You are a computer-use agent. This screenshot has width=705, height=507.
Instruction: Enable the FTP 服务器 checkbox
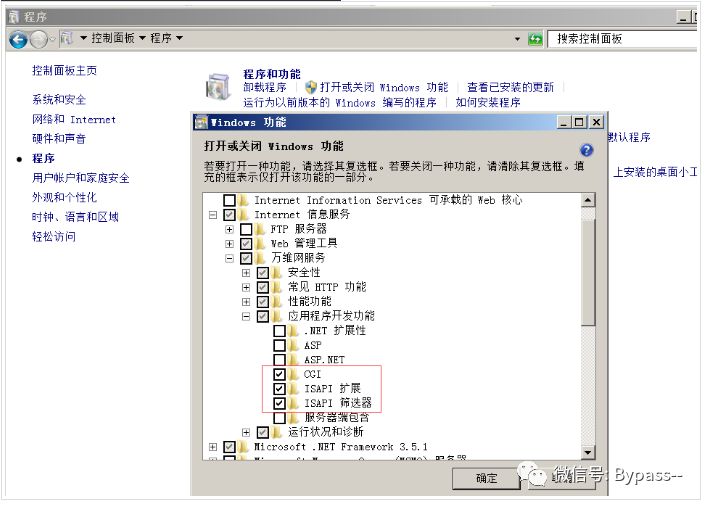tap(246, 229)
